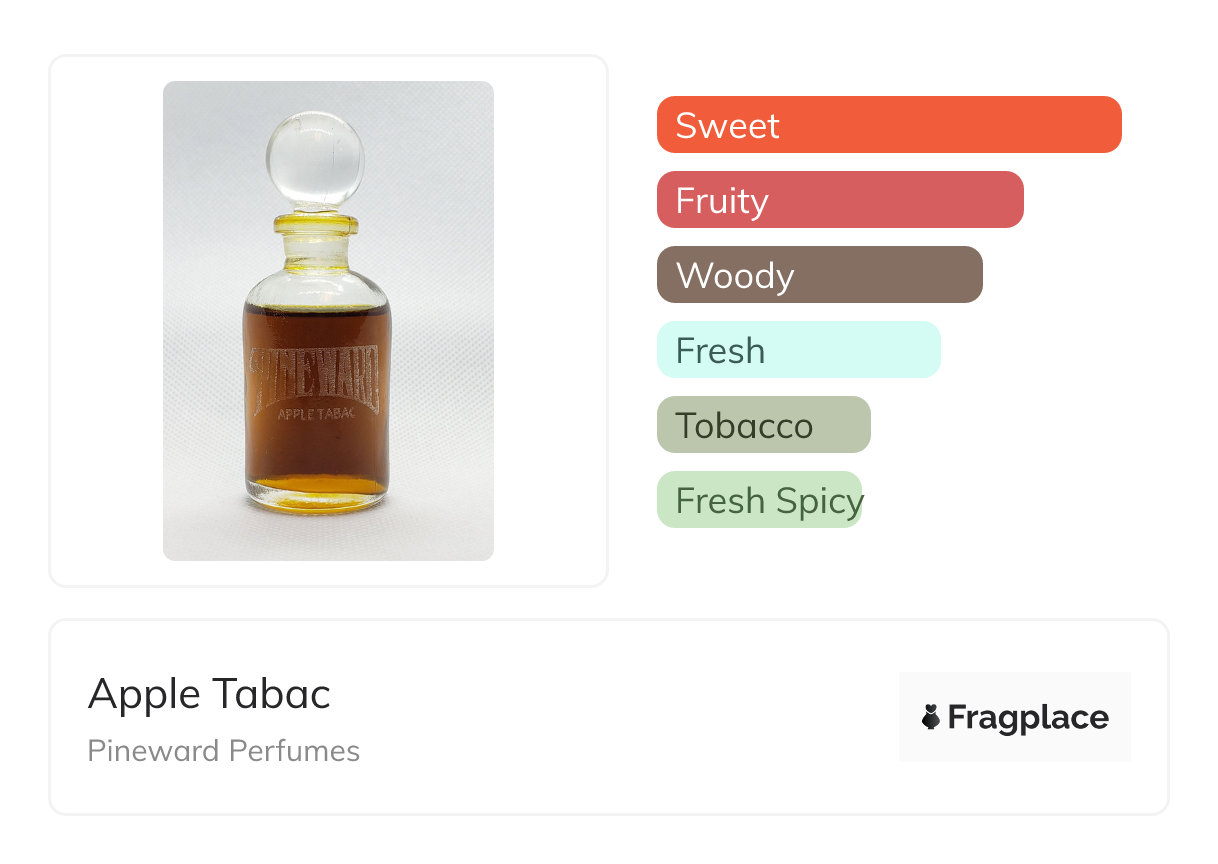
Task: Click the word Sweet inside its bar
Action: (x=727, y=126)
